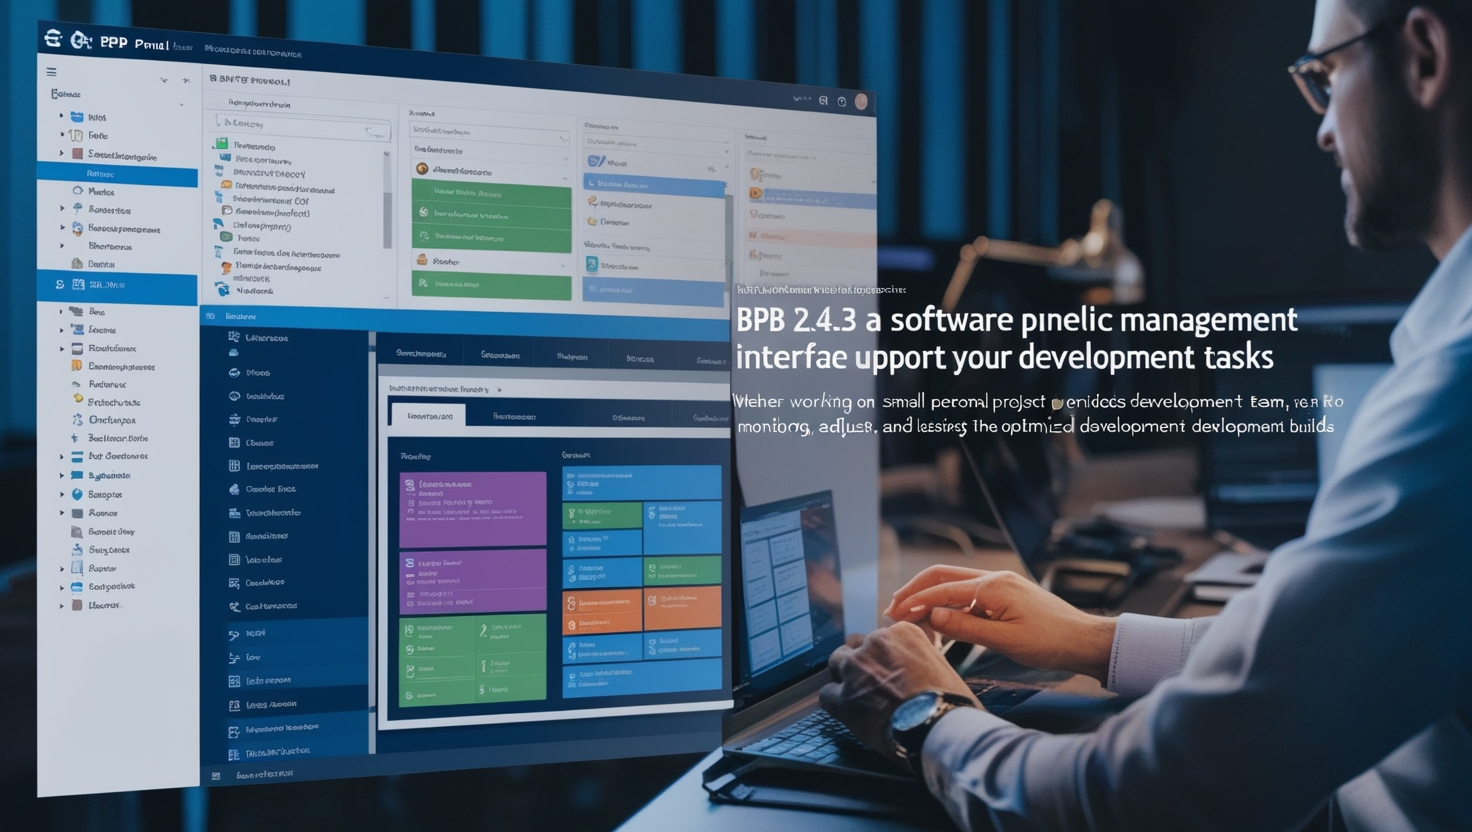Click the blue check-mark logo icon in the third column
1472x832 pixels.
click(x=595, y=161)
